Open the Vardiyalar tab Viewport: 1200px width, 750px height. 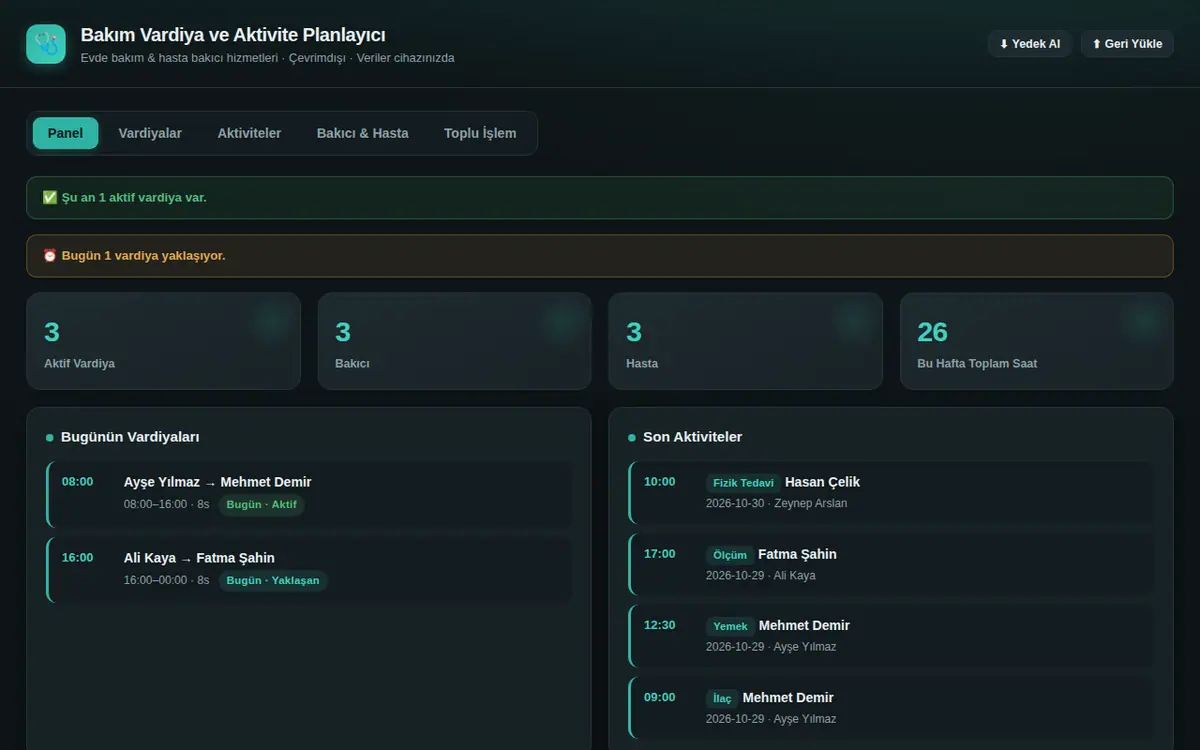click(150, 133)
